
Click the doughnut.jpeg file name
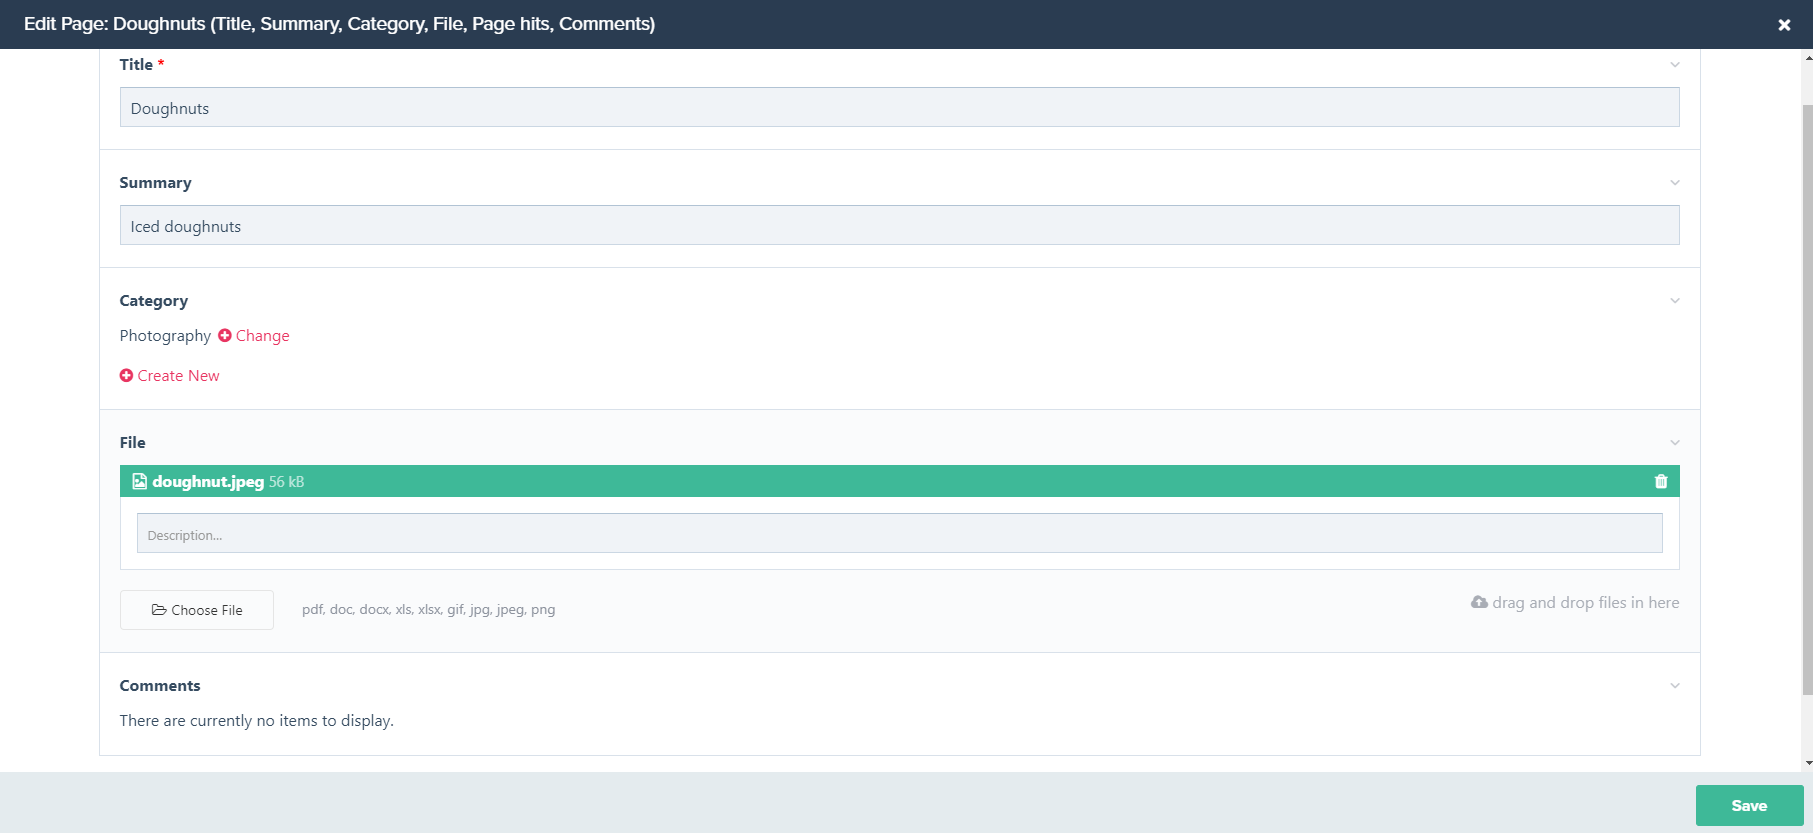[x=208, y=481]
